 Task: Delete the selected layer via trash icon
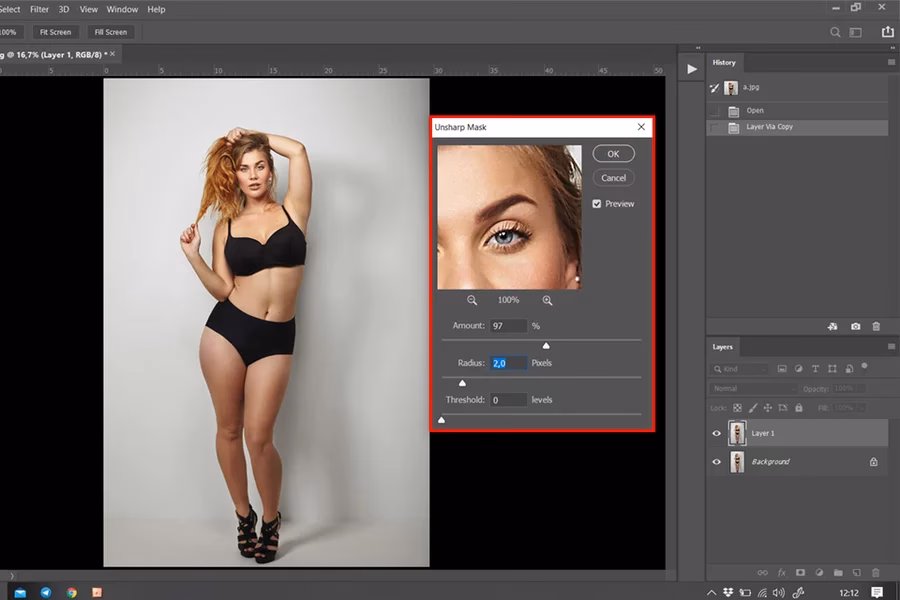tap(878, 571)
